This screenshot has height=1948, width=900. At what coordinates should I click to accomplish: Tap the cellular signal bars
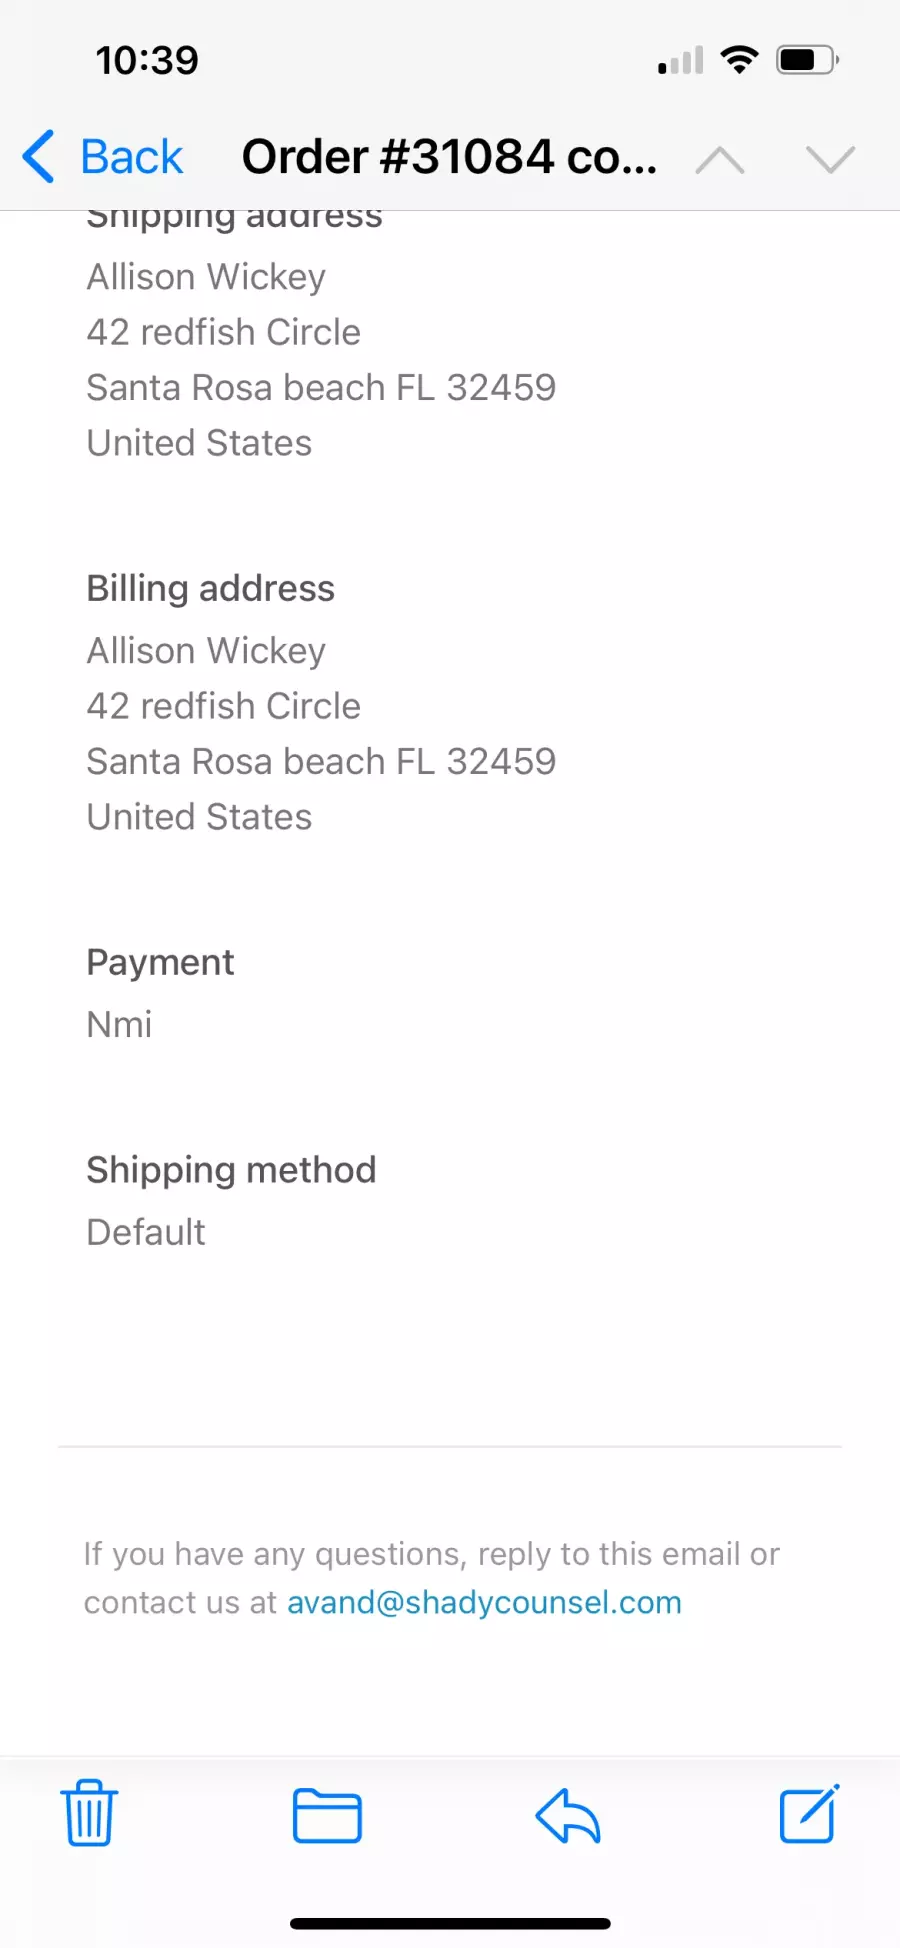point(681,61)
